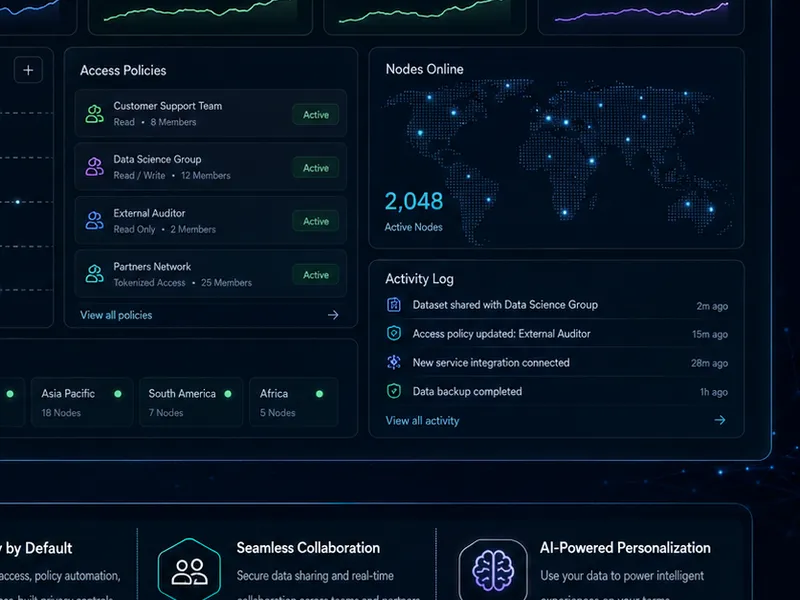
Task: Click the '28m ago' timestamp
Action: tap(709, 363)
